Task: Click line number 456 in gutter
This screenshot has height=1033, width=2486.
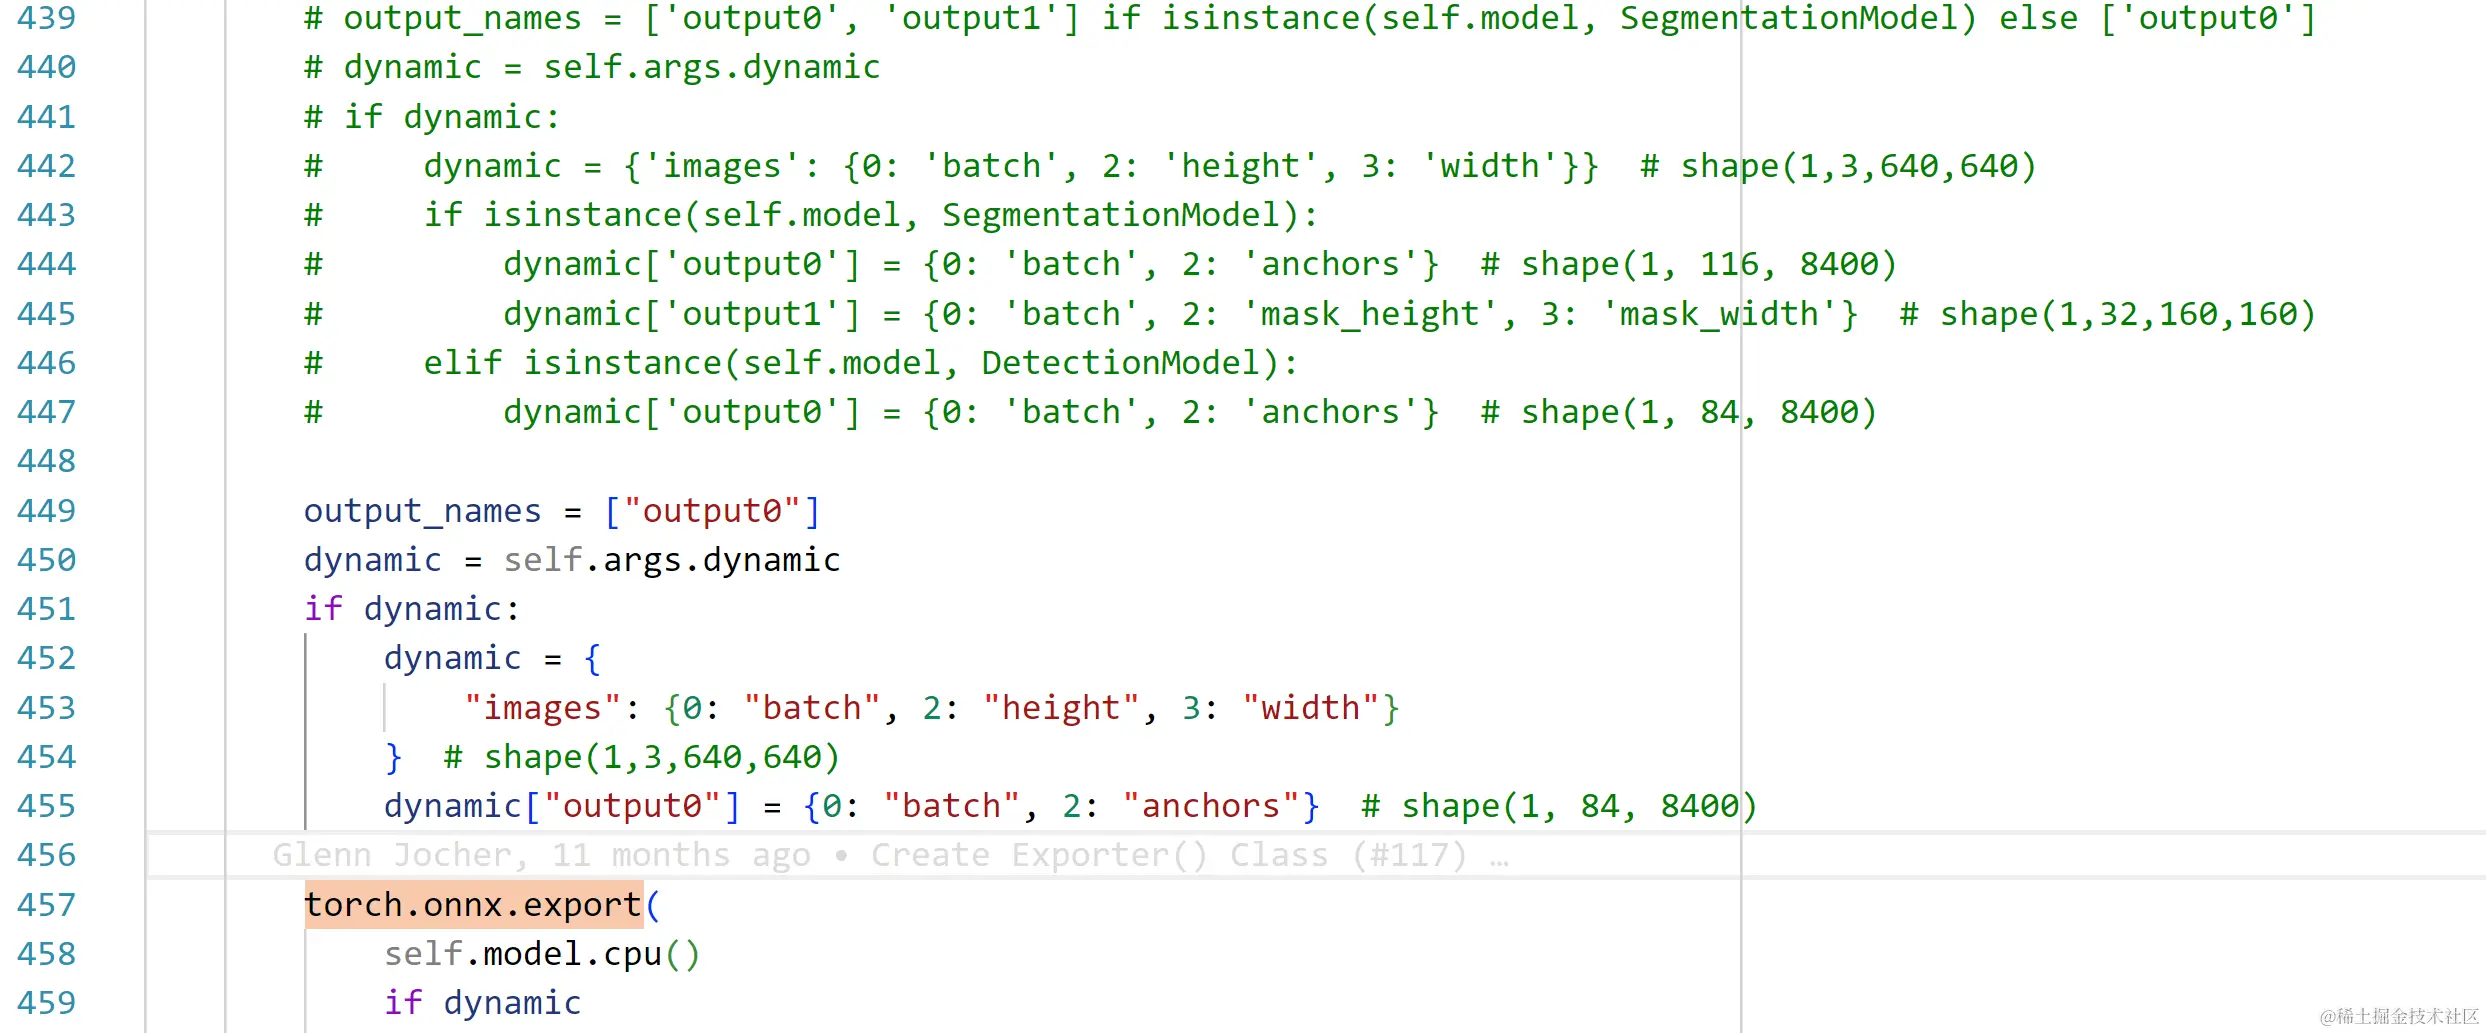Action: tap(46, 855)
